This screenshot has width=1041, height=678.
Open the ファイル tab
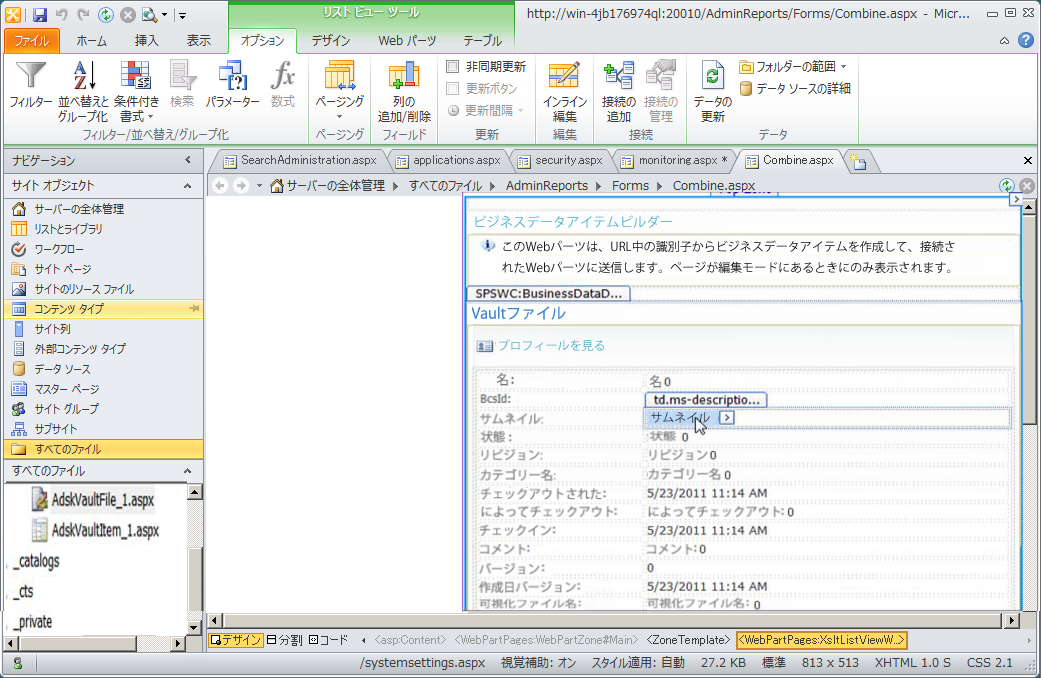click(32, 41)
